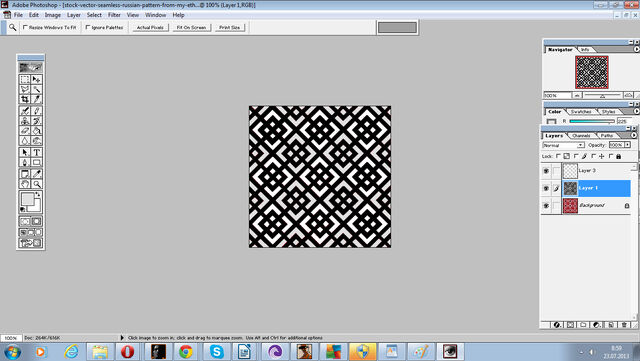The height and width of the screenshot is (361, 640).
Task: Toggle lock position checkbox
Action: coord(593,156)
